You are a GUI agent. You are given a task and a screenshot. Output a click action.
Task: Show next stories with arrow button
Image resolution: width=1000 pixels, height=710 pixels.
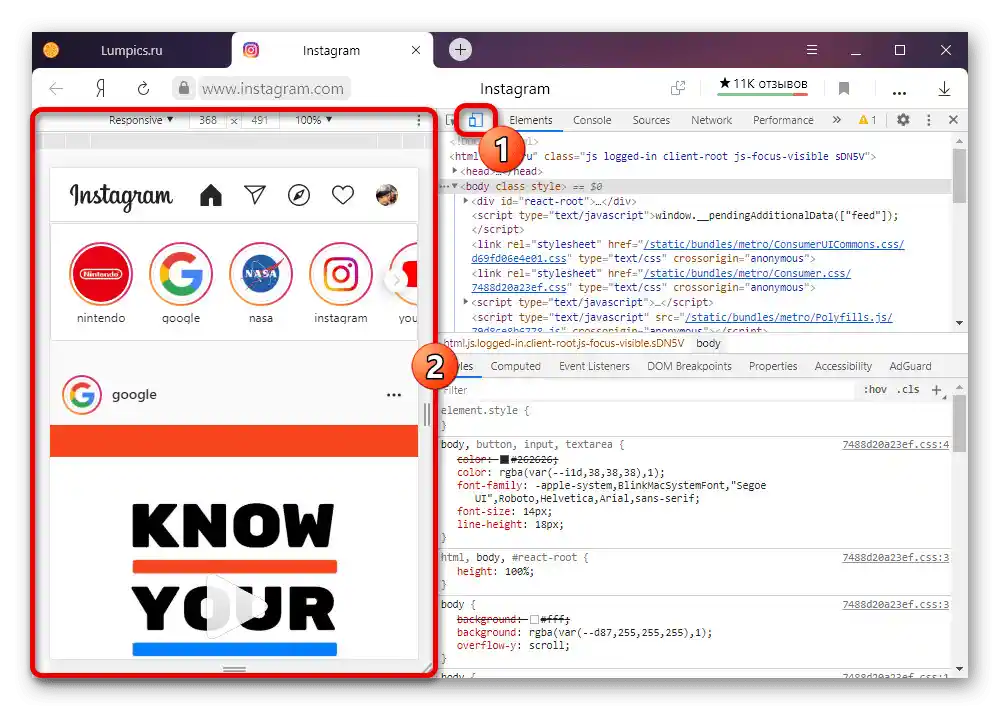(396, 279)
